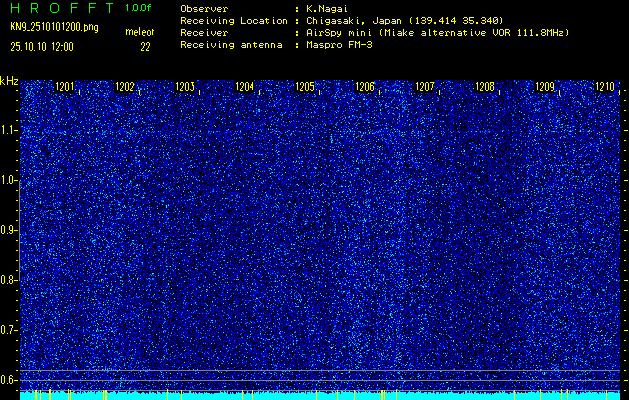Click the meteor label in header
Screen dimensions: 629x400
click(x=139, y=33)
